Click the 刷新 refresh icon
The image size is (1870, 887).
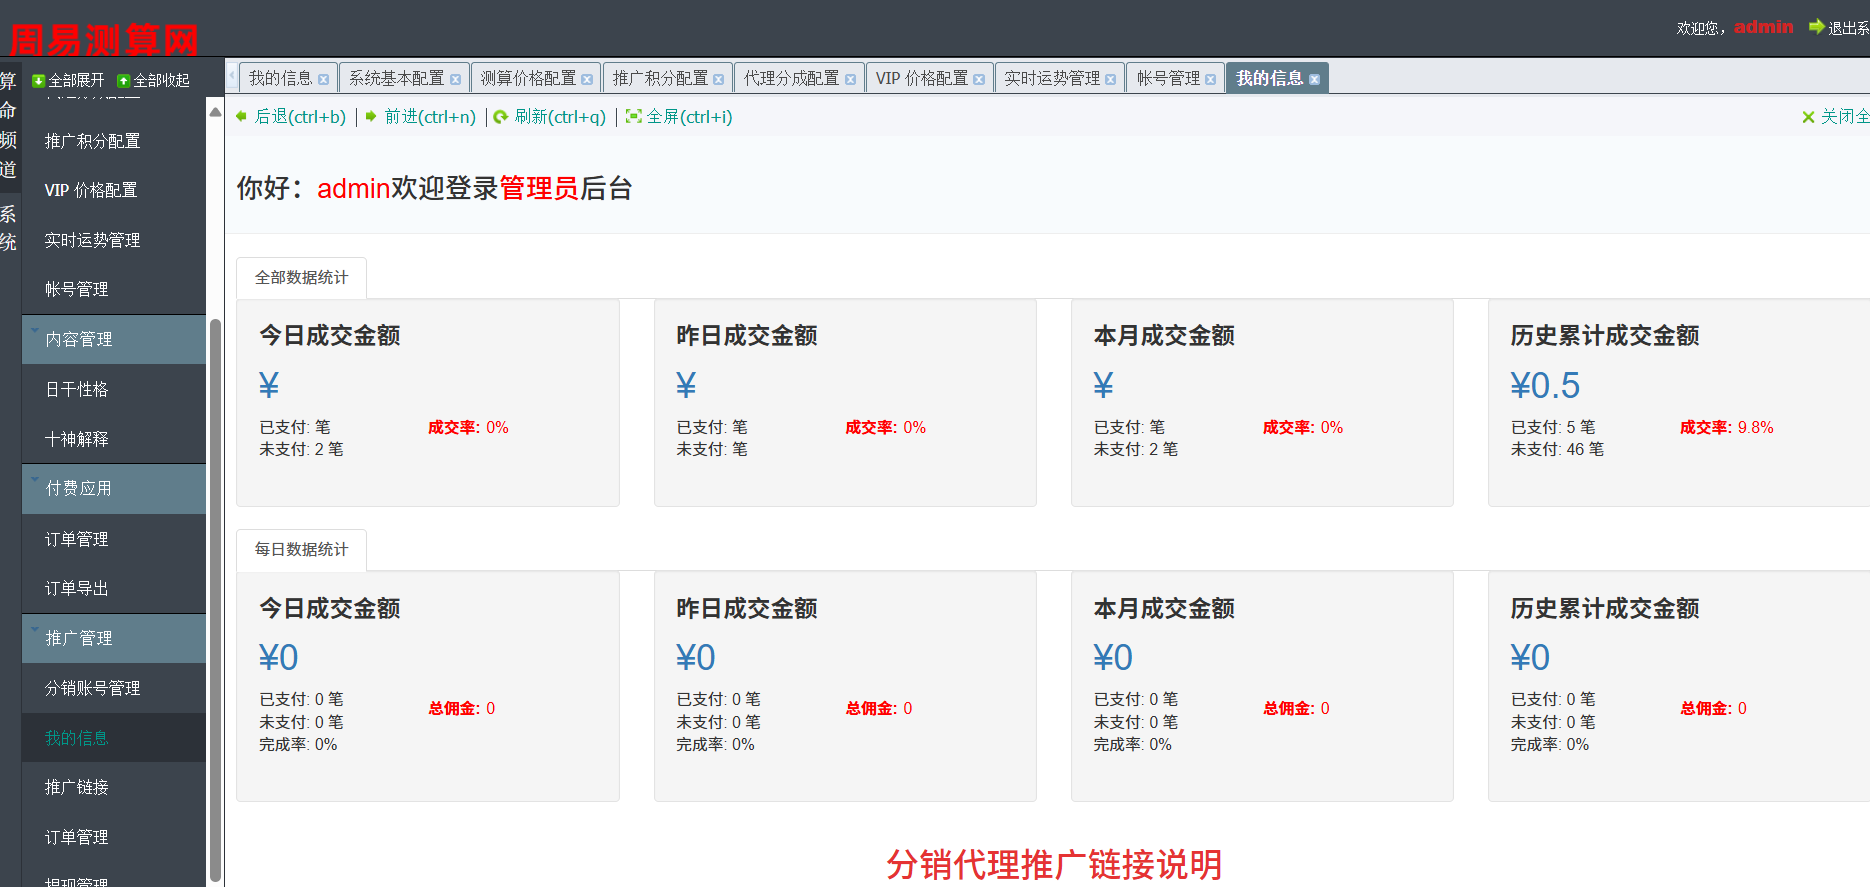point(501,117)
